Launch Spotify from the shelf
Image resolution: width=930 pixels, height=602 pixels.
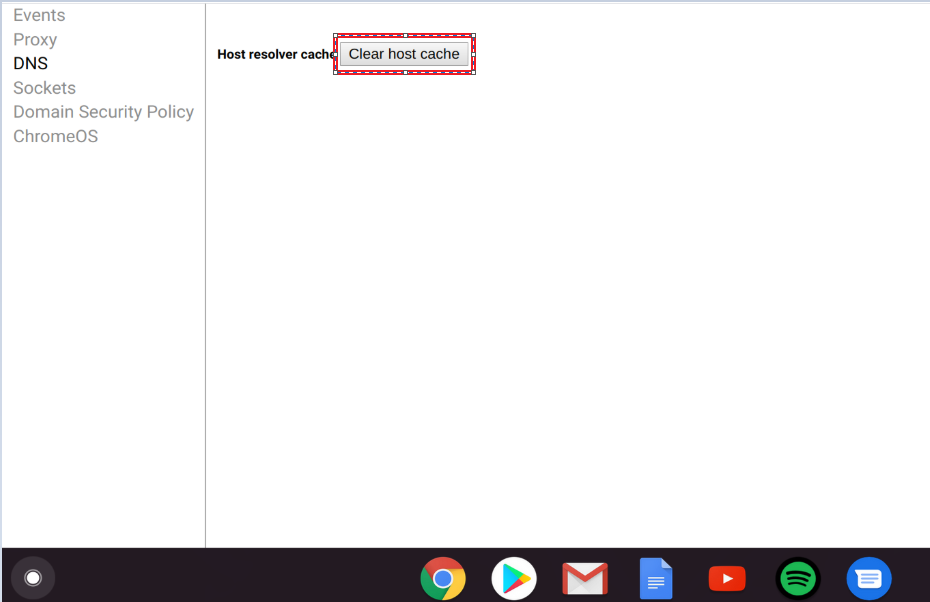click(798, 578)
